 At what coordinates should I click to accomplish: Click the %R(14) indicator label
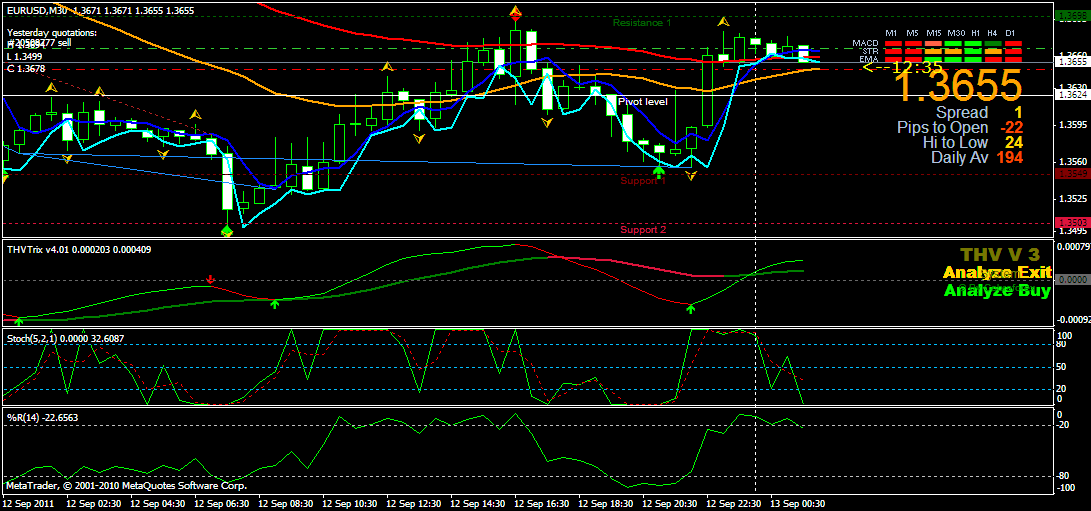click(41, 418)
